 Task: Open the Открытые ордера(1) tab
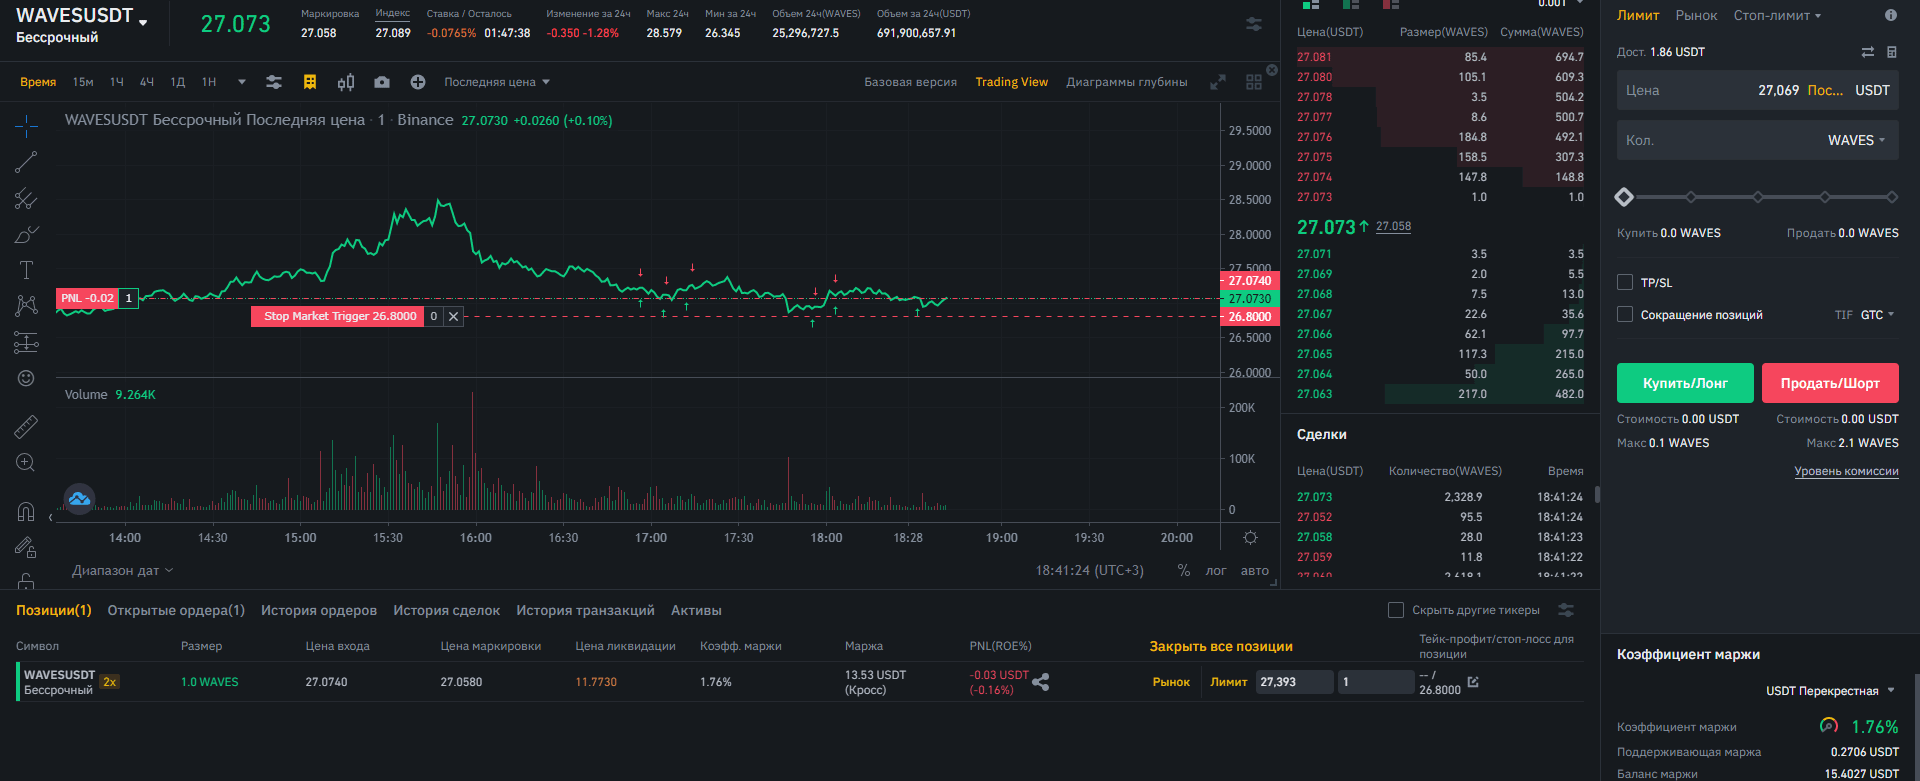pos(176,610)
